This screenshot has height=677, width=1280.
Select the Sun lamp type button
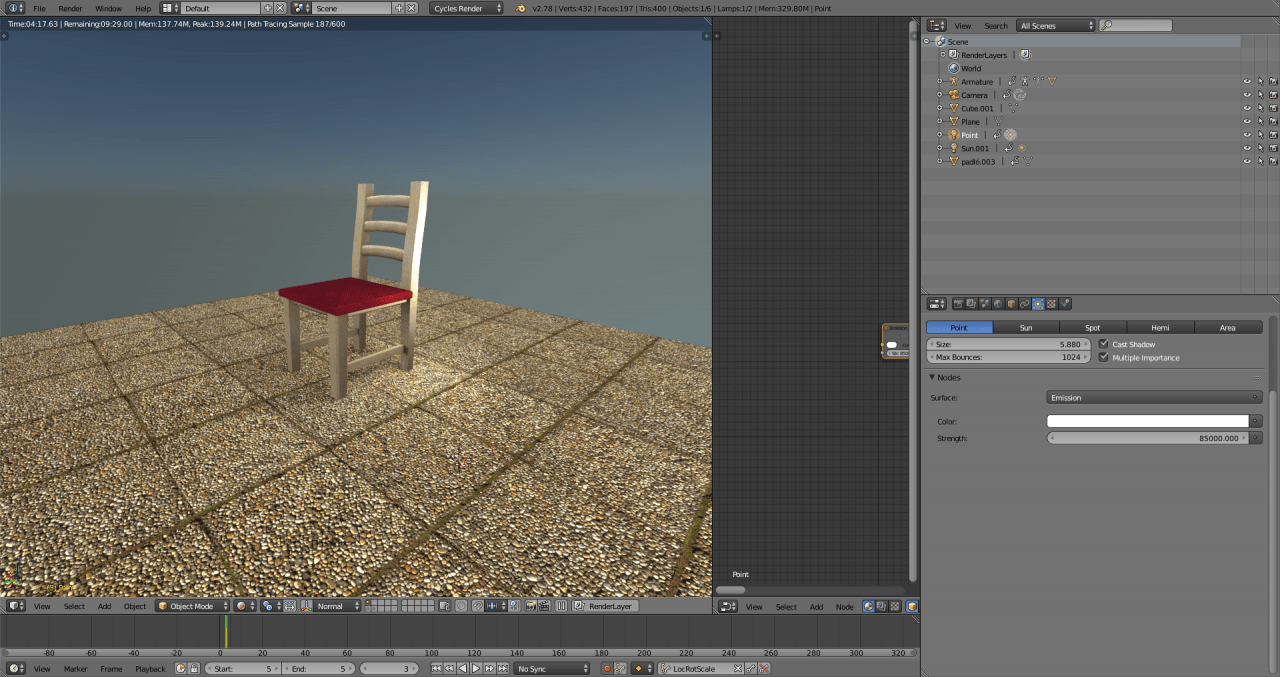point(1026,327)
